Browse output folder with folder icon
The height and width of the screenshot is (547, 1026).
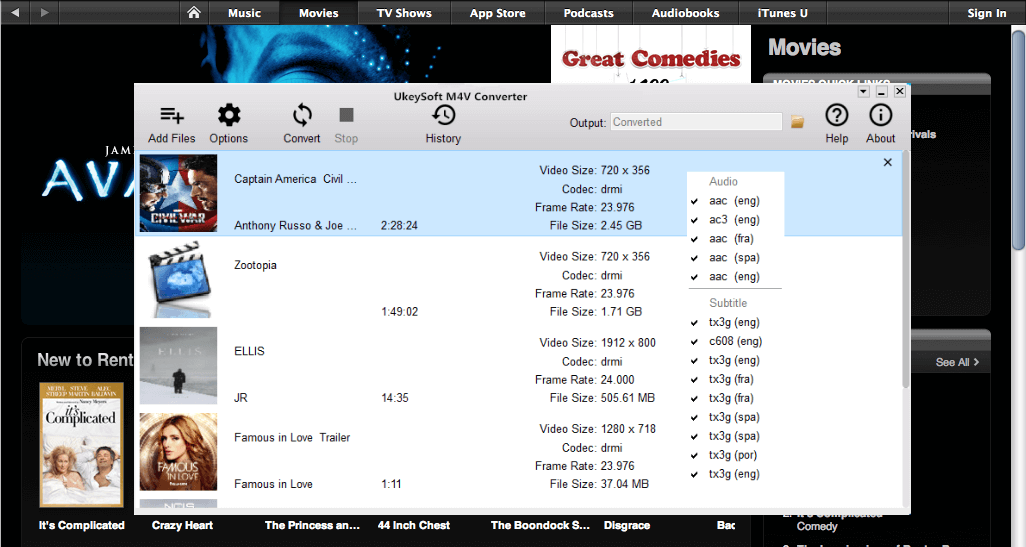[797, 122]
